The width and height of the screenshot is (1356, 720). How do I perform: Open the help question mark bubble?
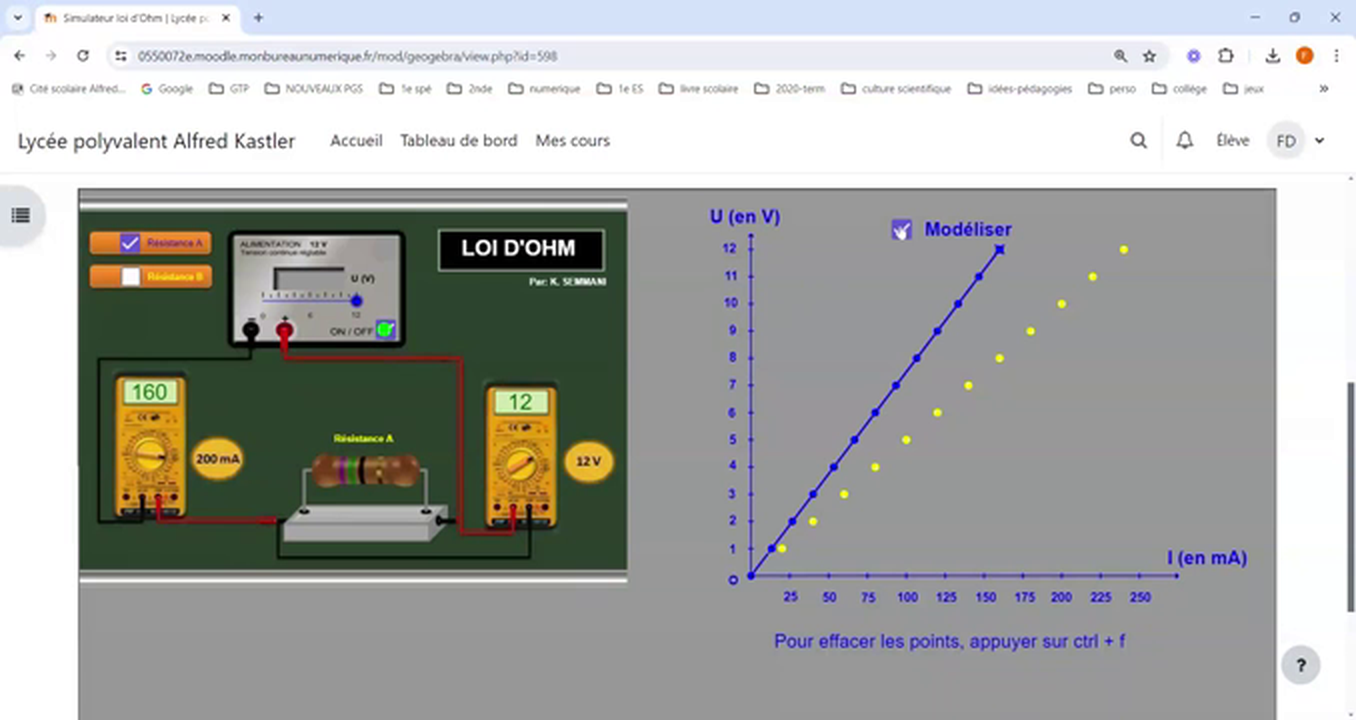[1300, 664]
